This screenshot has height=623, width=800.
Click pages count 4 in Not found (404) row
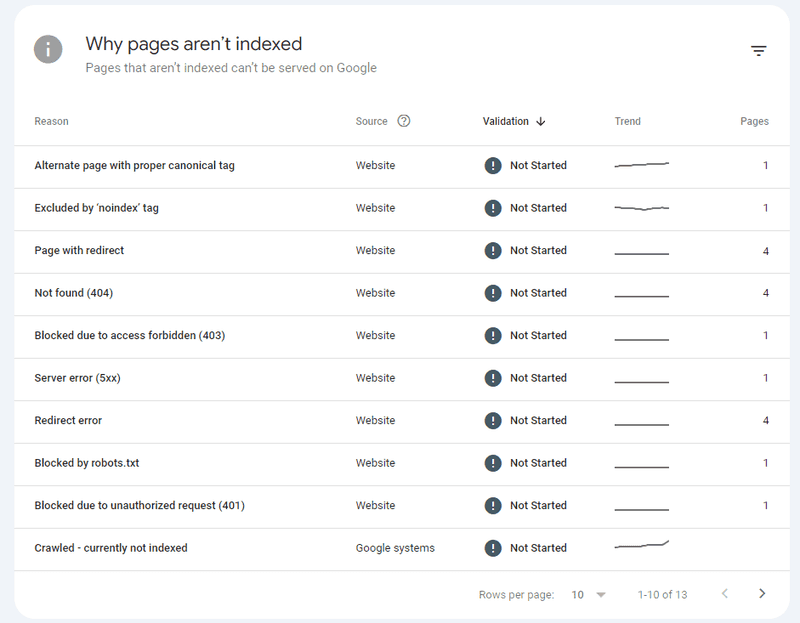765,293
